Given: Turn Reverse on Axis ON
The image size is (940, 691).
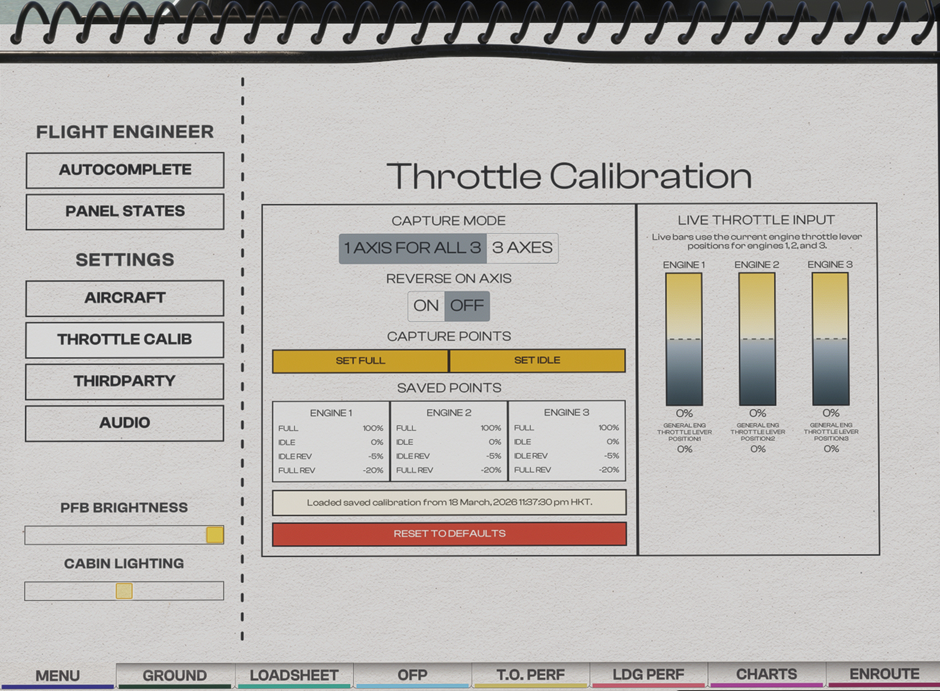Looking at the screenshot, I should pyautogui.click(x=426, y=306).
